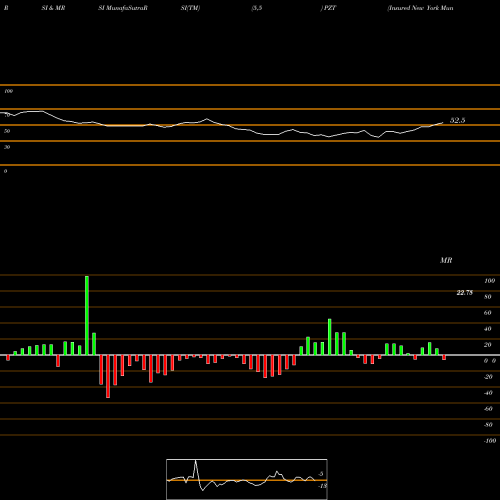Click the -80 label on MR axis
Image resolution: width=500 pixels, height=500 pixels.
(488, 425)
